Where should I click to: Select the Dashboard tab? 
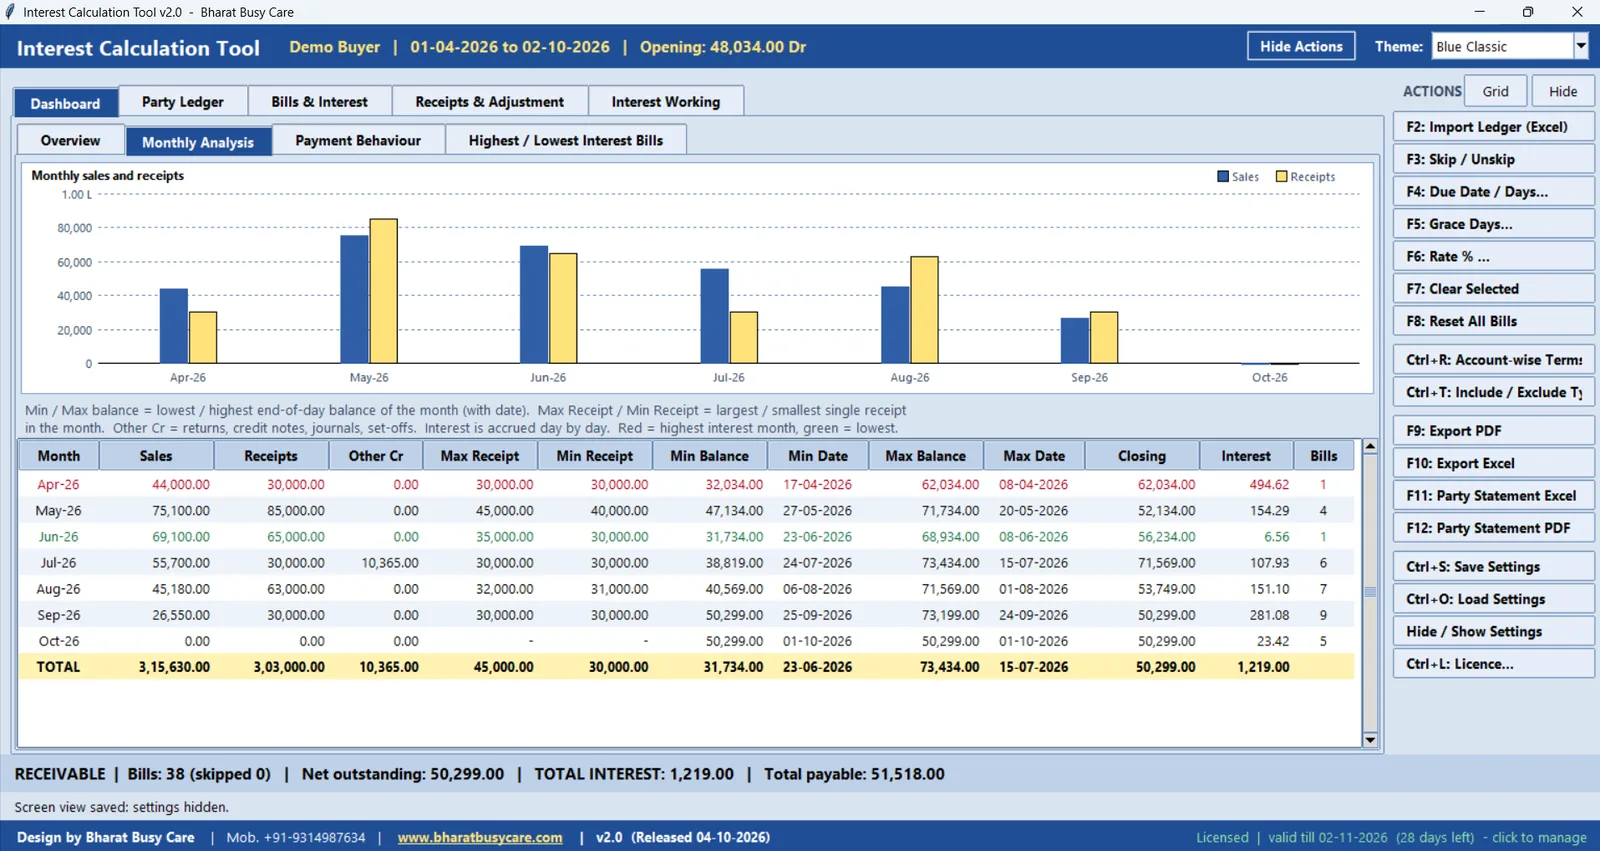[x=65, y=103]
